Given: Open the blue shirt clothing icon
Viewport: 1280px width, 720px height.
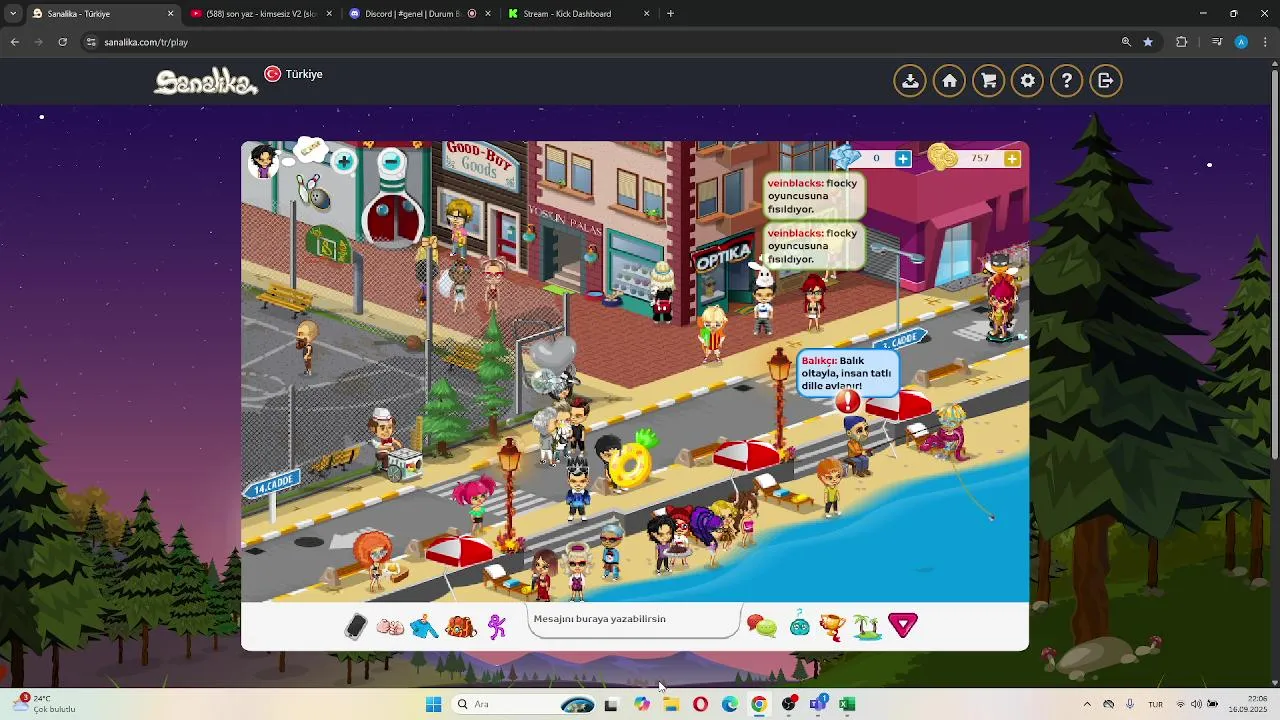Looking at the screenshot, I should [x=424, y=627].
